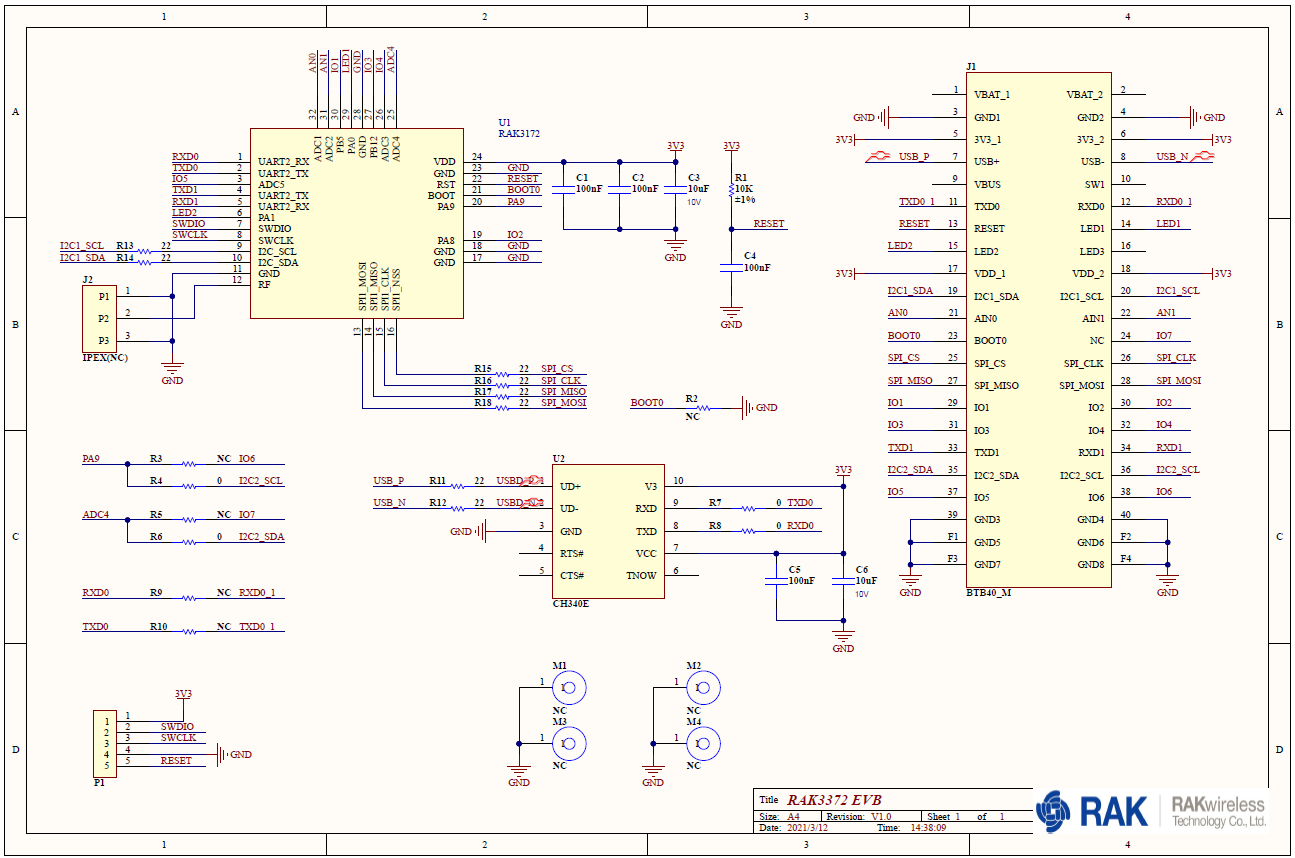Click the IPEX(NC) label
1295x858 pixels.
coord(104,358)
